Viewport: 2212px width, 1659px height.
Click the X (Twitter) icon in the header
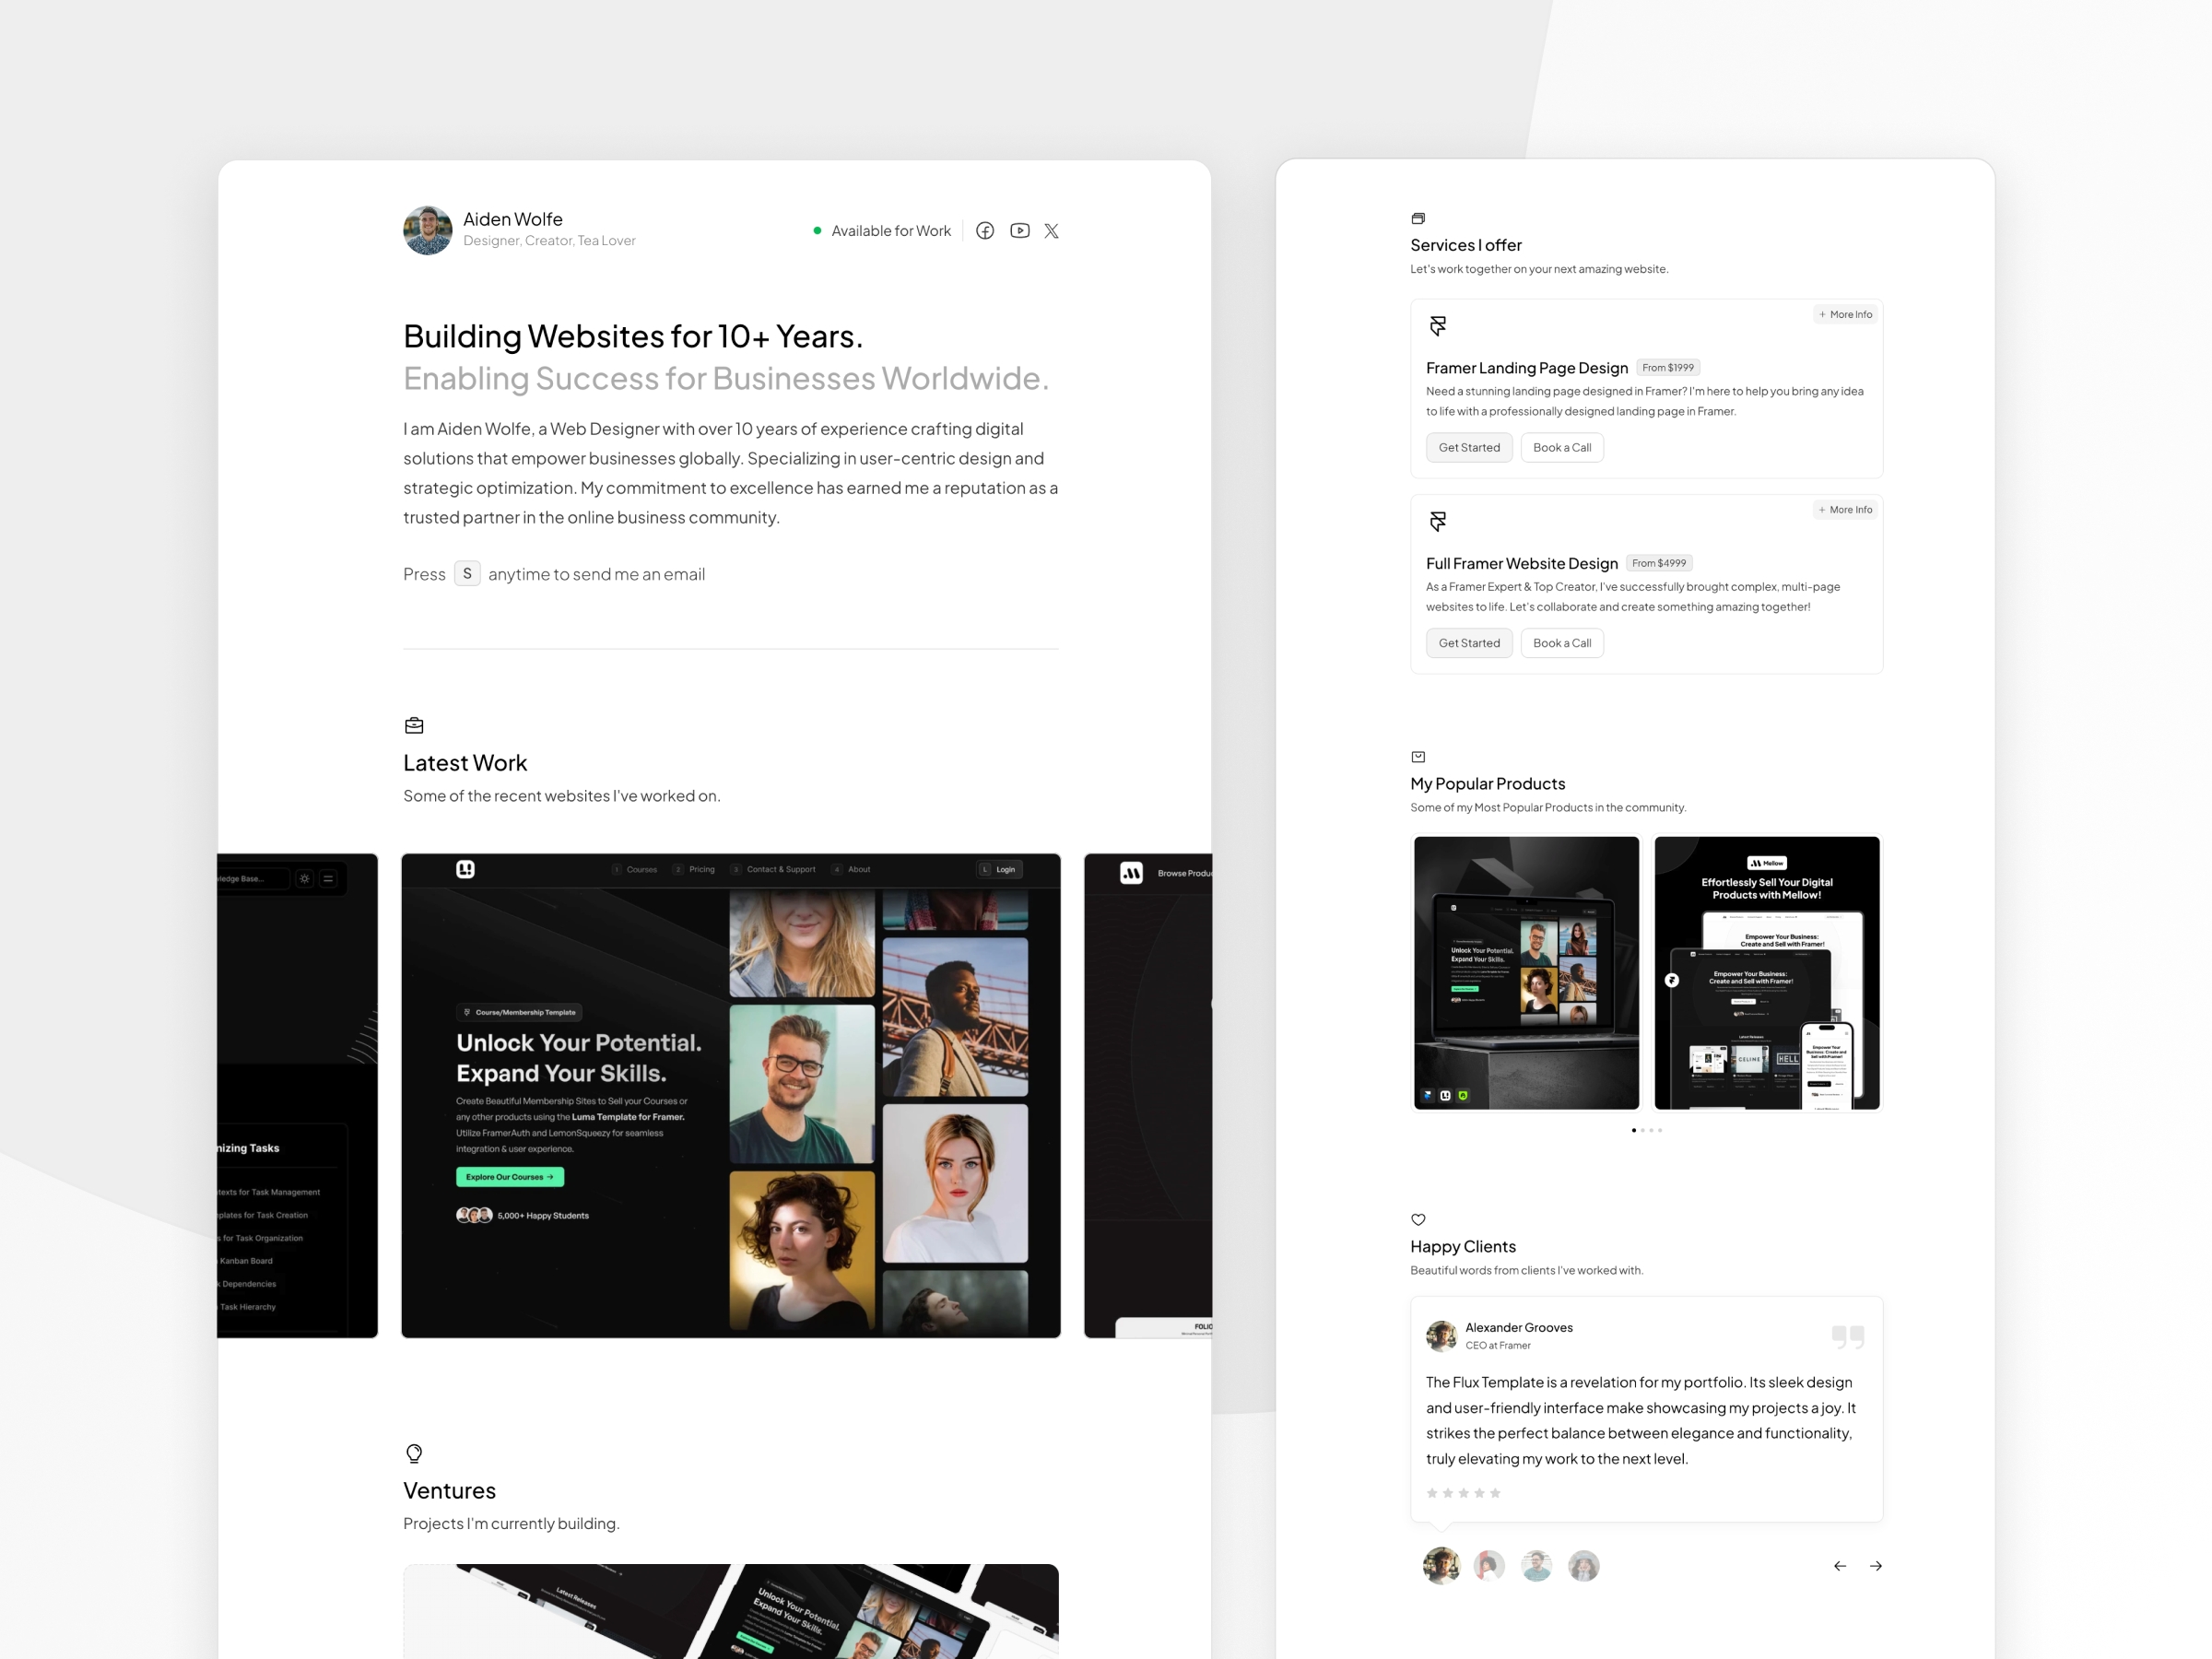pyautogui.click(x=1051, y=230)
